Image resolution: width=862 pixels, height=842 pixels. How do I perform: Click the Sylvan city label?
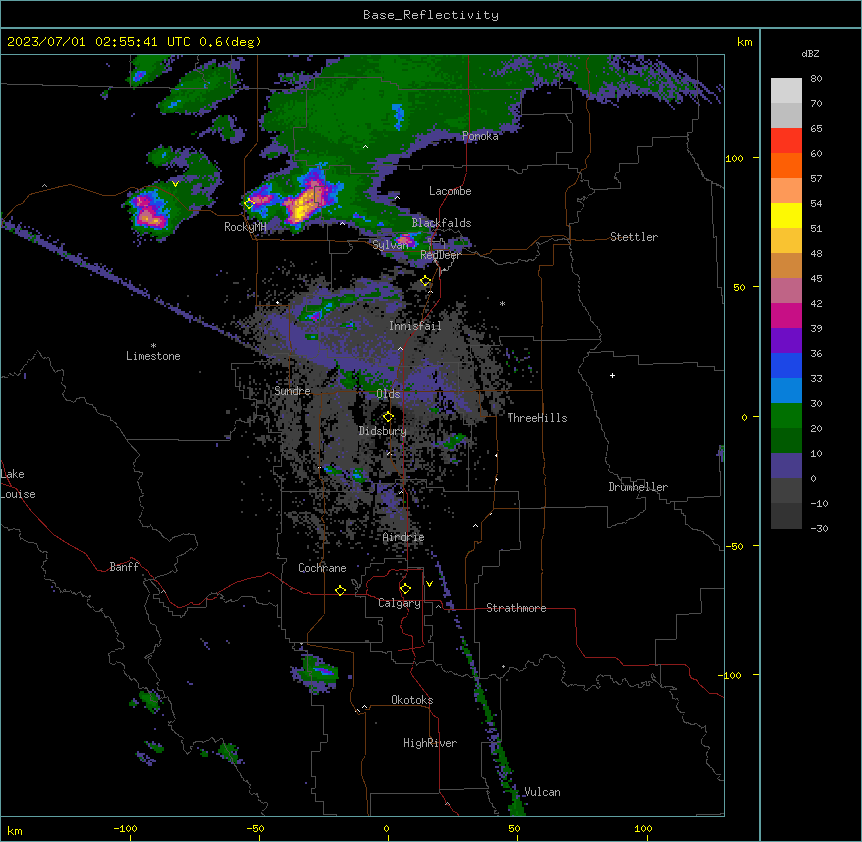390,245
